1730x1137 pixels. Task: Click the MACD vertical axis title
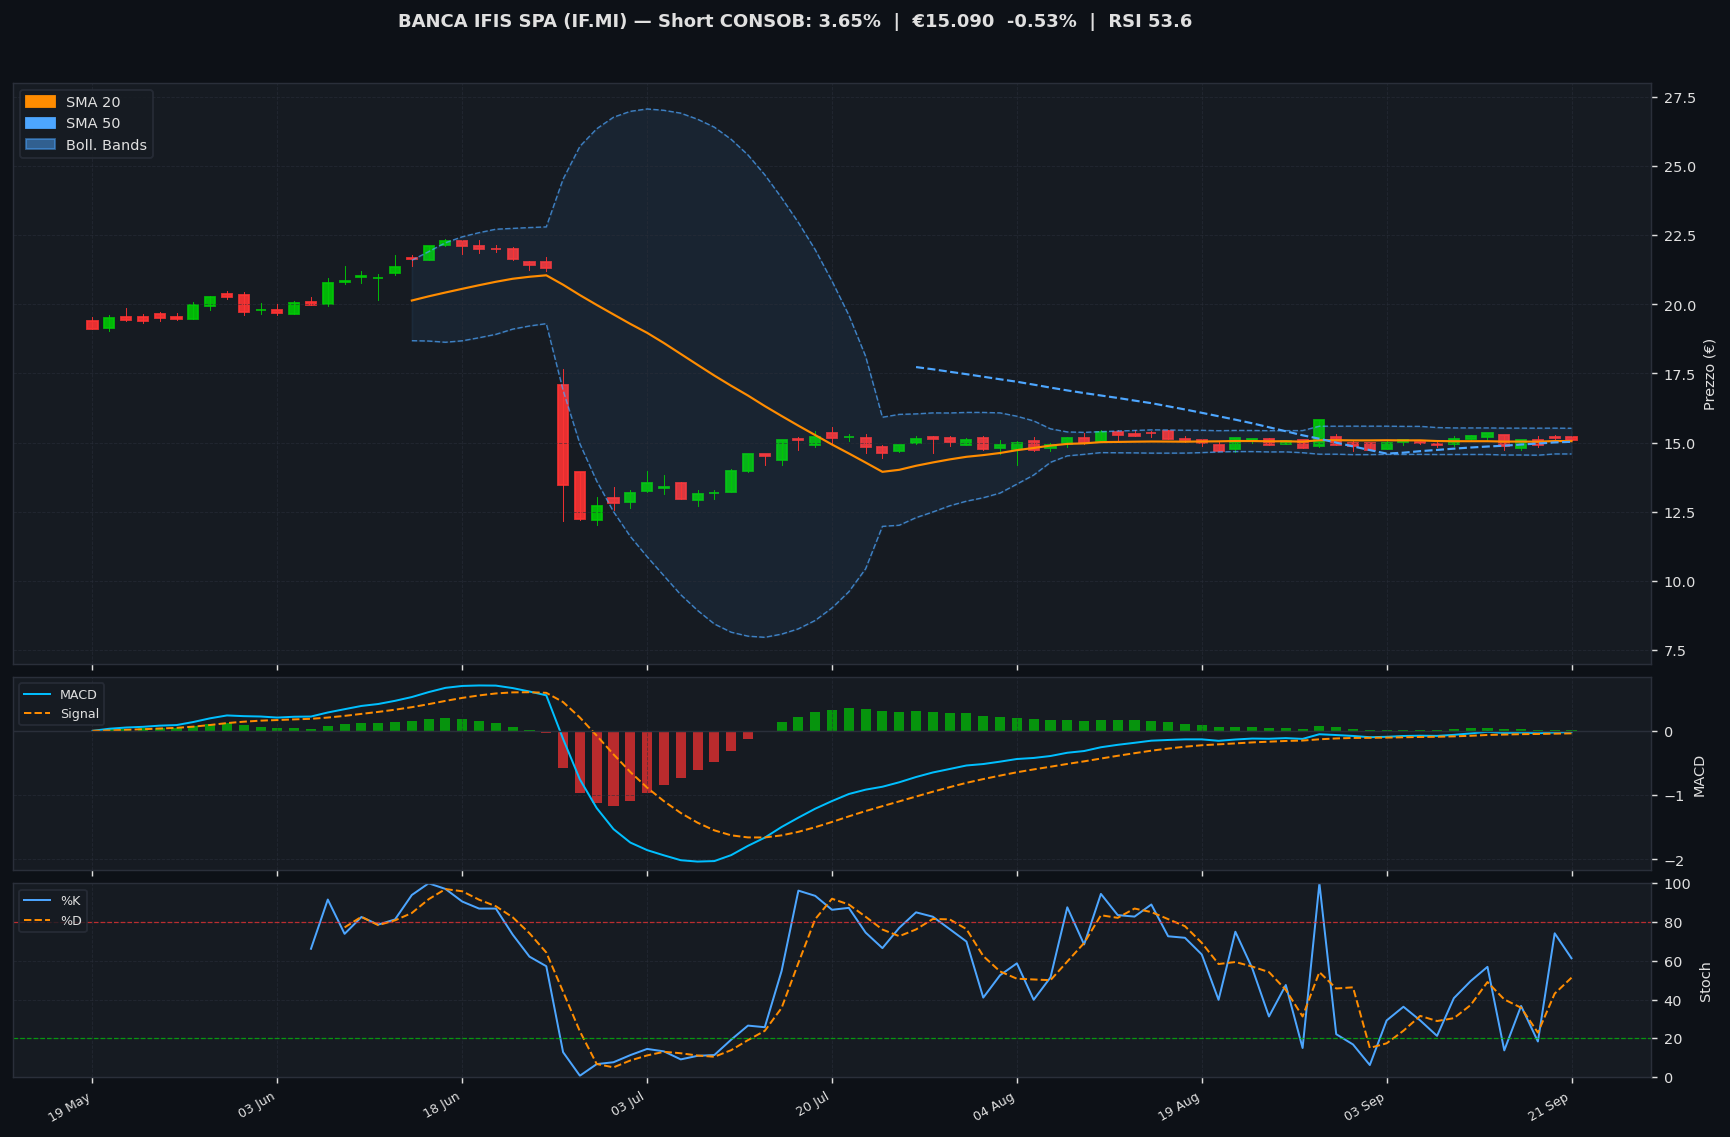[x=1699, y=776]
